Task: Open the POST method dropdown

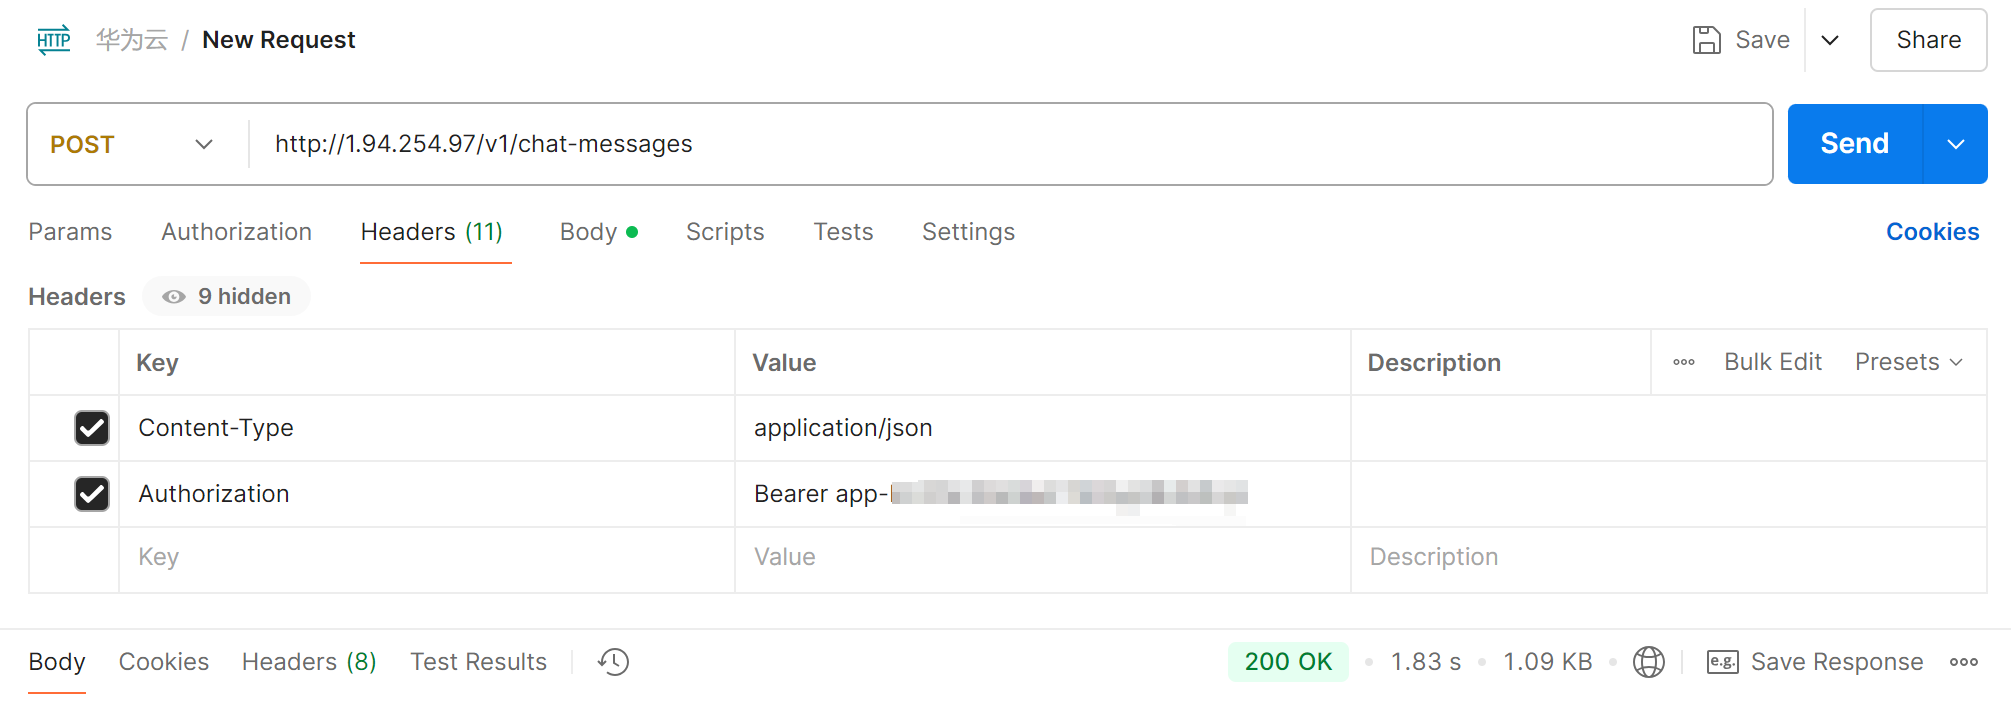Action: point(132,144)
